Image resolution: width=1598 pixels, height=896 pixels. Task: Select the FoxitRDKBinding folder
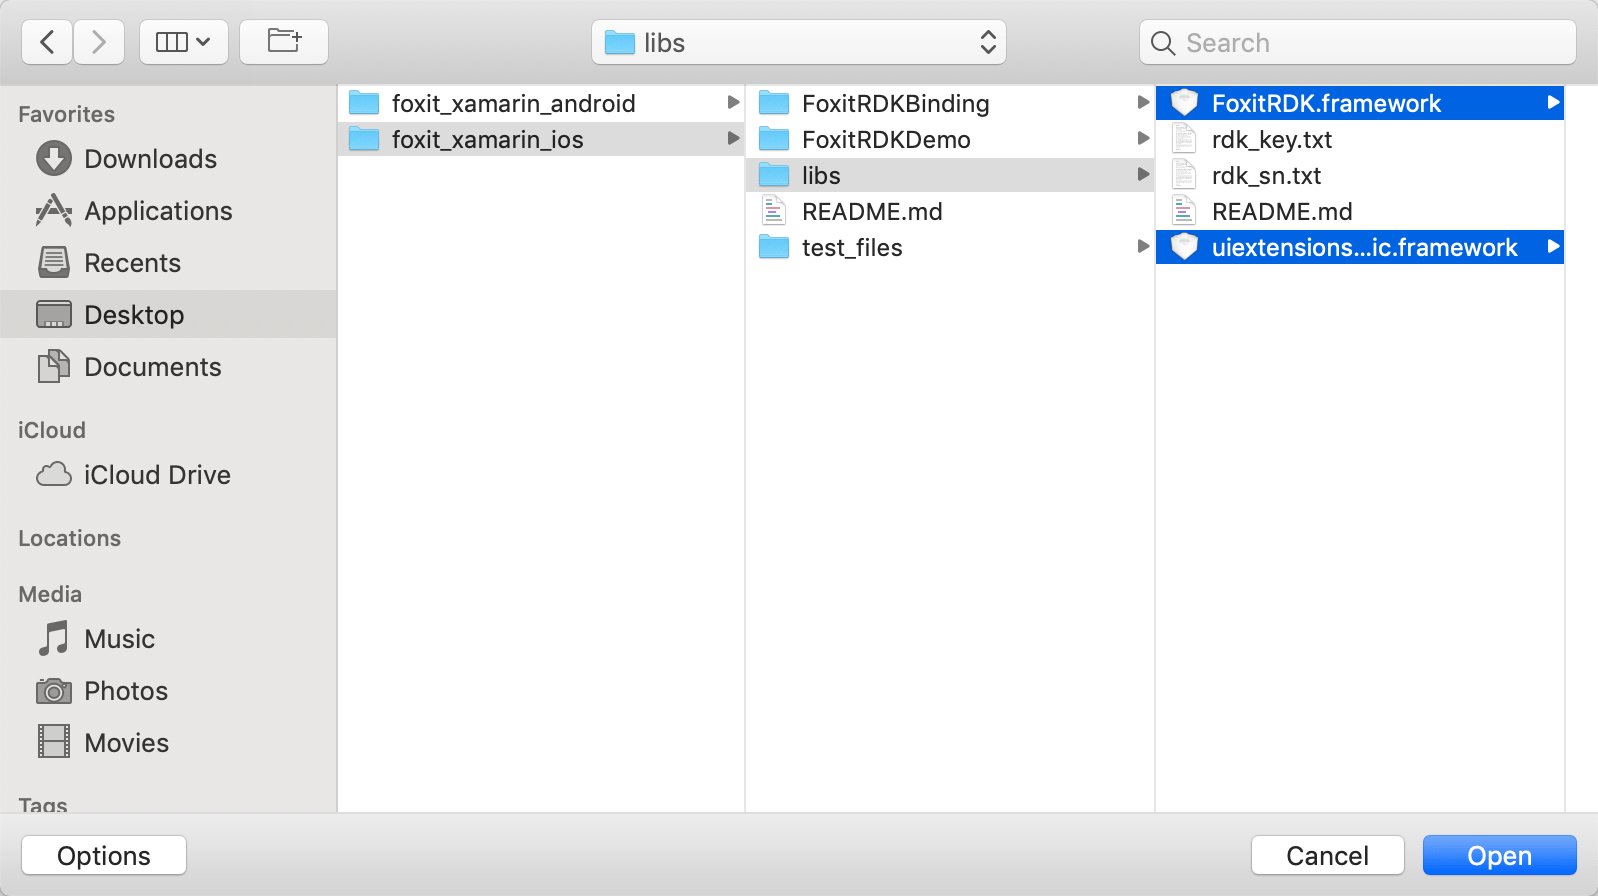pyautogui.click(x=952, y=103)
